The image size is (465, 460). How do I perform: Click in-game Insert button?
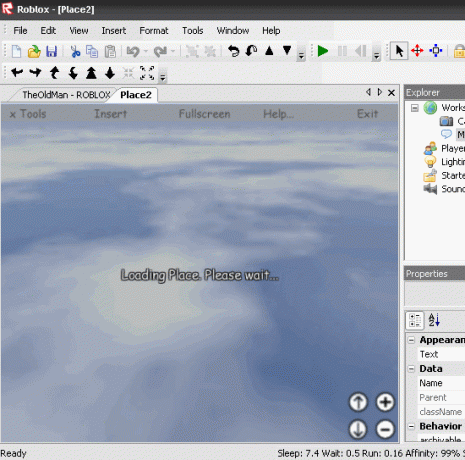(x=111, y=114)
